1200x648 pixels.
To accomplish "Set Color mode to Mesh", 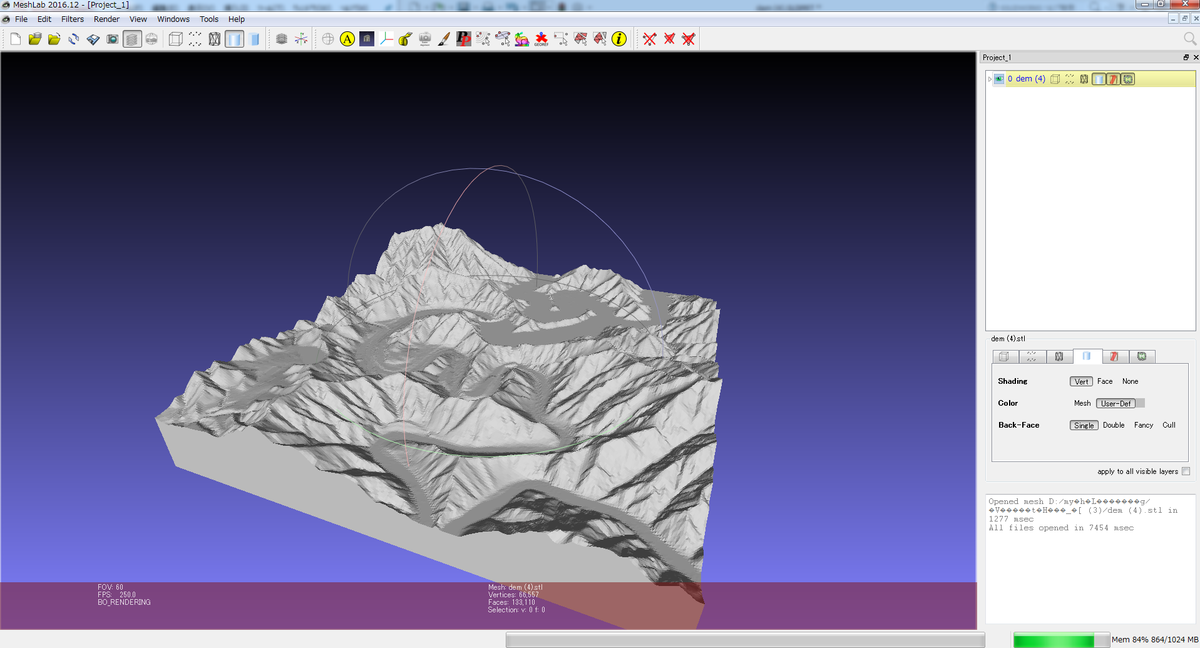I will tap(1082, 403).
